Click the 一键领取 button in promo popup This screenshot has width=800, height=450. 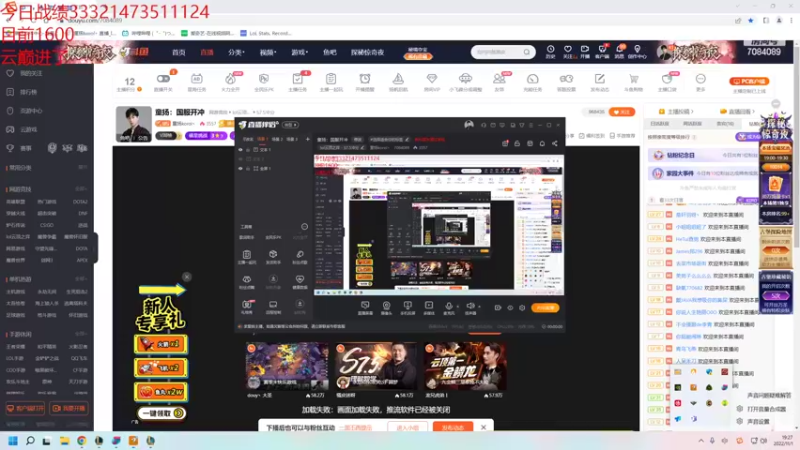point(161,413)
